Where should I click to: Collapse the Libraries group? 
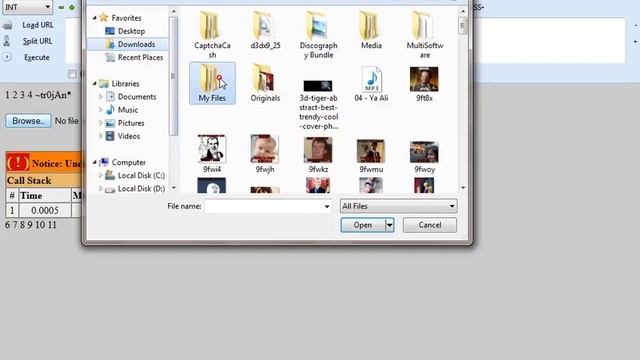[x=94, y=84]
